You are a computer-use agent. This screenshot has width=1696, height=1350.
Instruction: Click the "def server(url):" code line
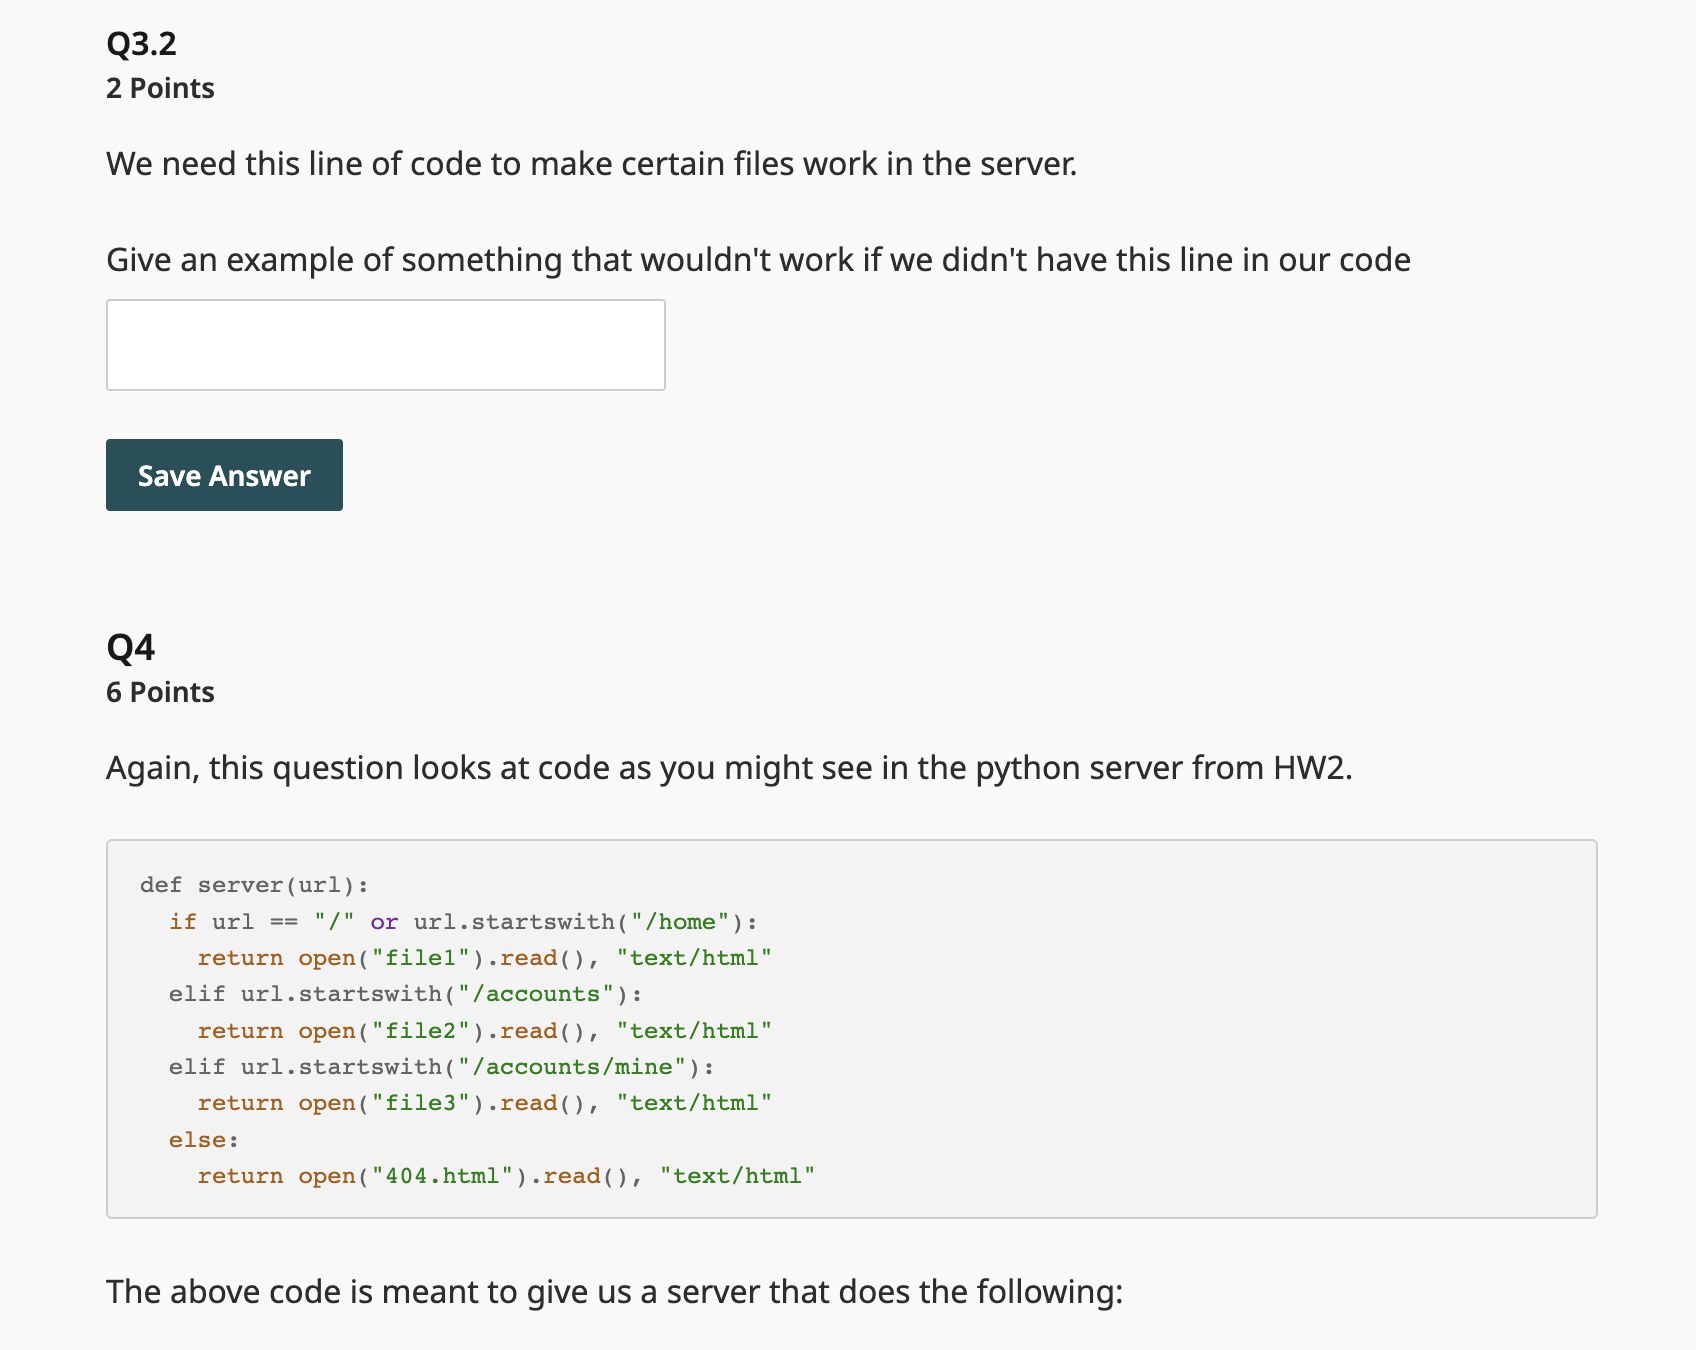(x=254, y=885)
